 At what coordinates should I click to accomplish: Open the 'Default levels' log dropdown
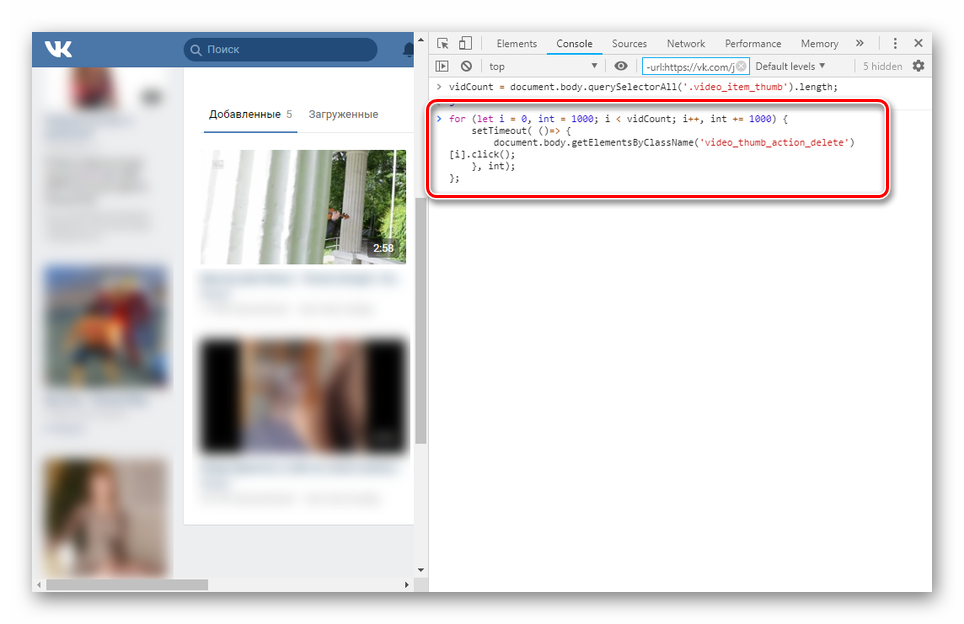pyautogui.click(x=790, y=66)
